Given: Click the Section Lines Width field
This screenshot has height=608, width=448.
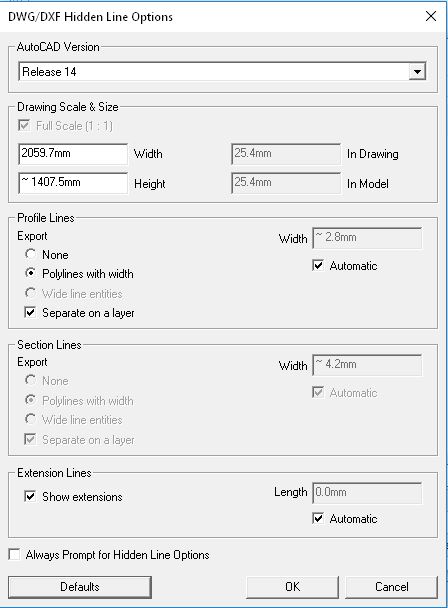Looking at the screenshot, I should [x=367, y=365].
